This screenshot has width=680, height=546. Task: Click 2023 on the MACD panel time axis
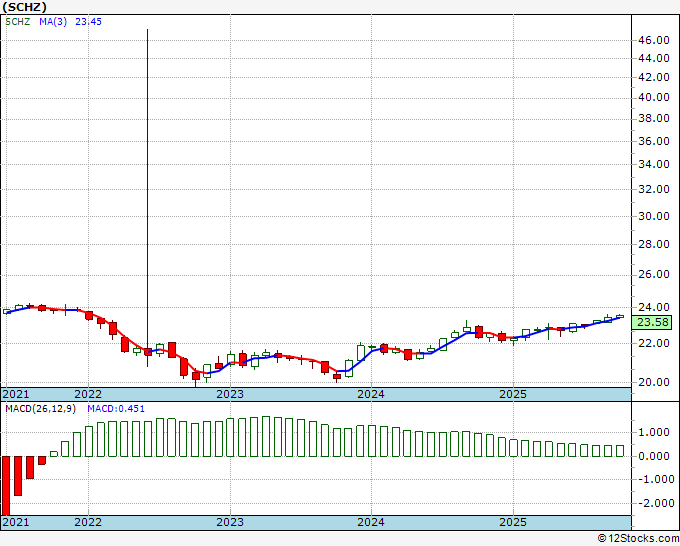[x=230, y=522]
